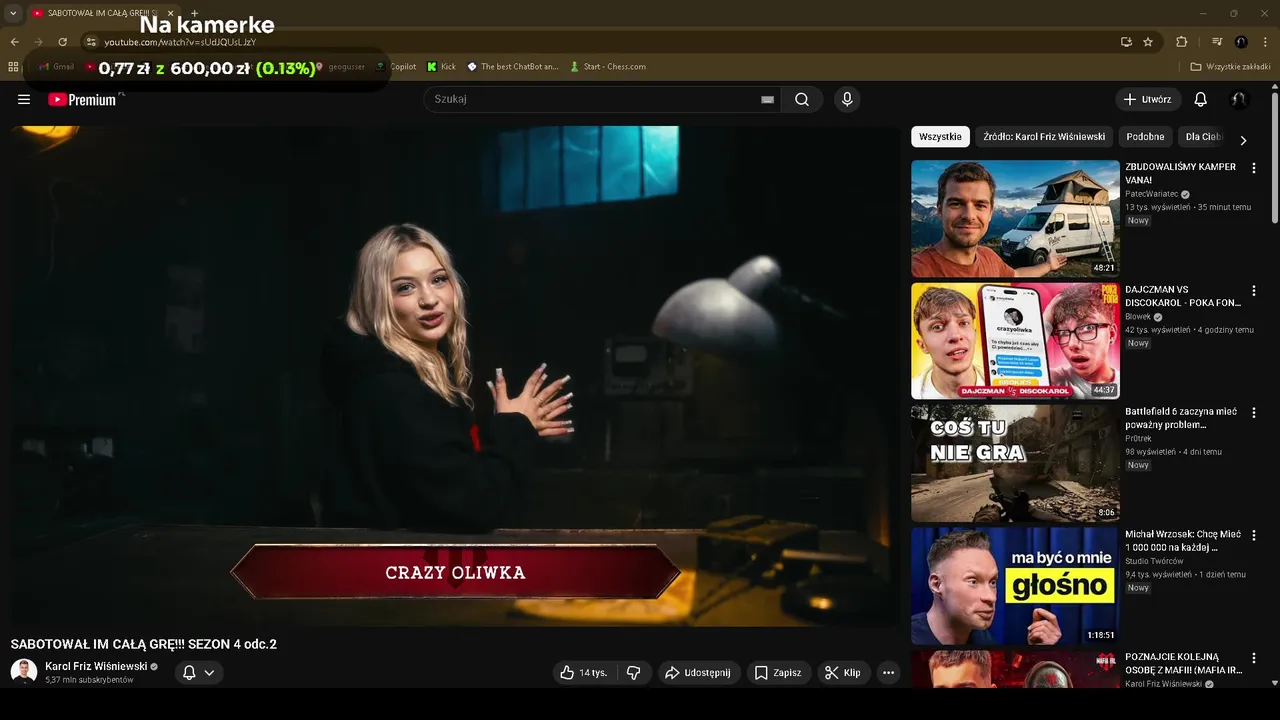Open the ZBUDOWALIŚMY KAMPER VANA thumbnail
1280x720 pixels.
coord(1015,218)
